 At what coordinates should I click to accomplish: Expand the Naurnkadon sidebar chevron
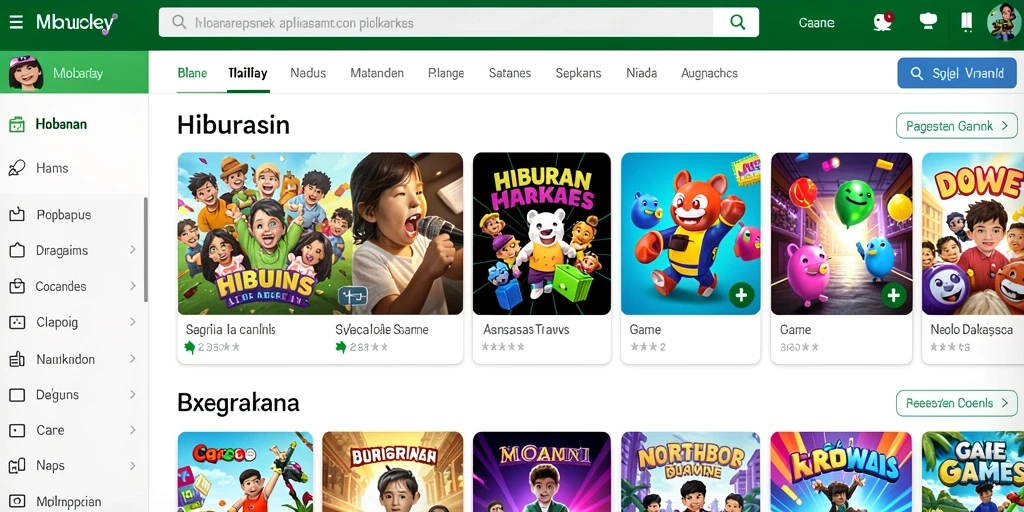click(133, 359)
